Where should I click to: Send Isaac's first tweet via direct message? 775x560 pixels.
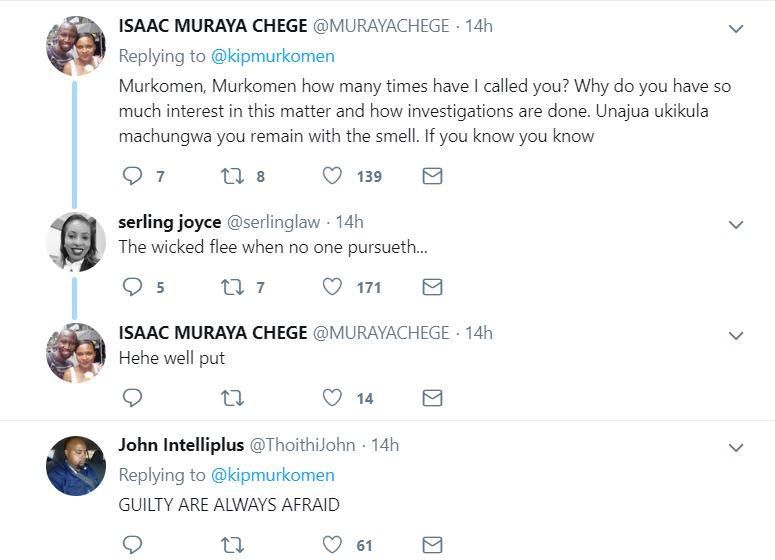click(432, 176)
